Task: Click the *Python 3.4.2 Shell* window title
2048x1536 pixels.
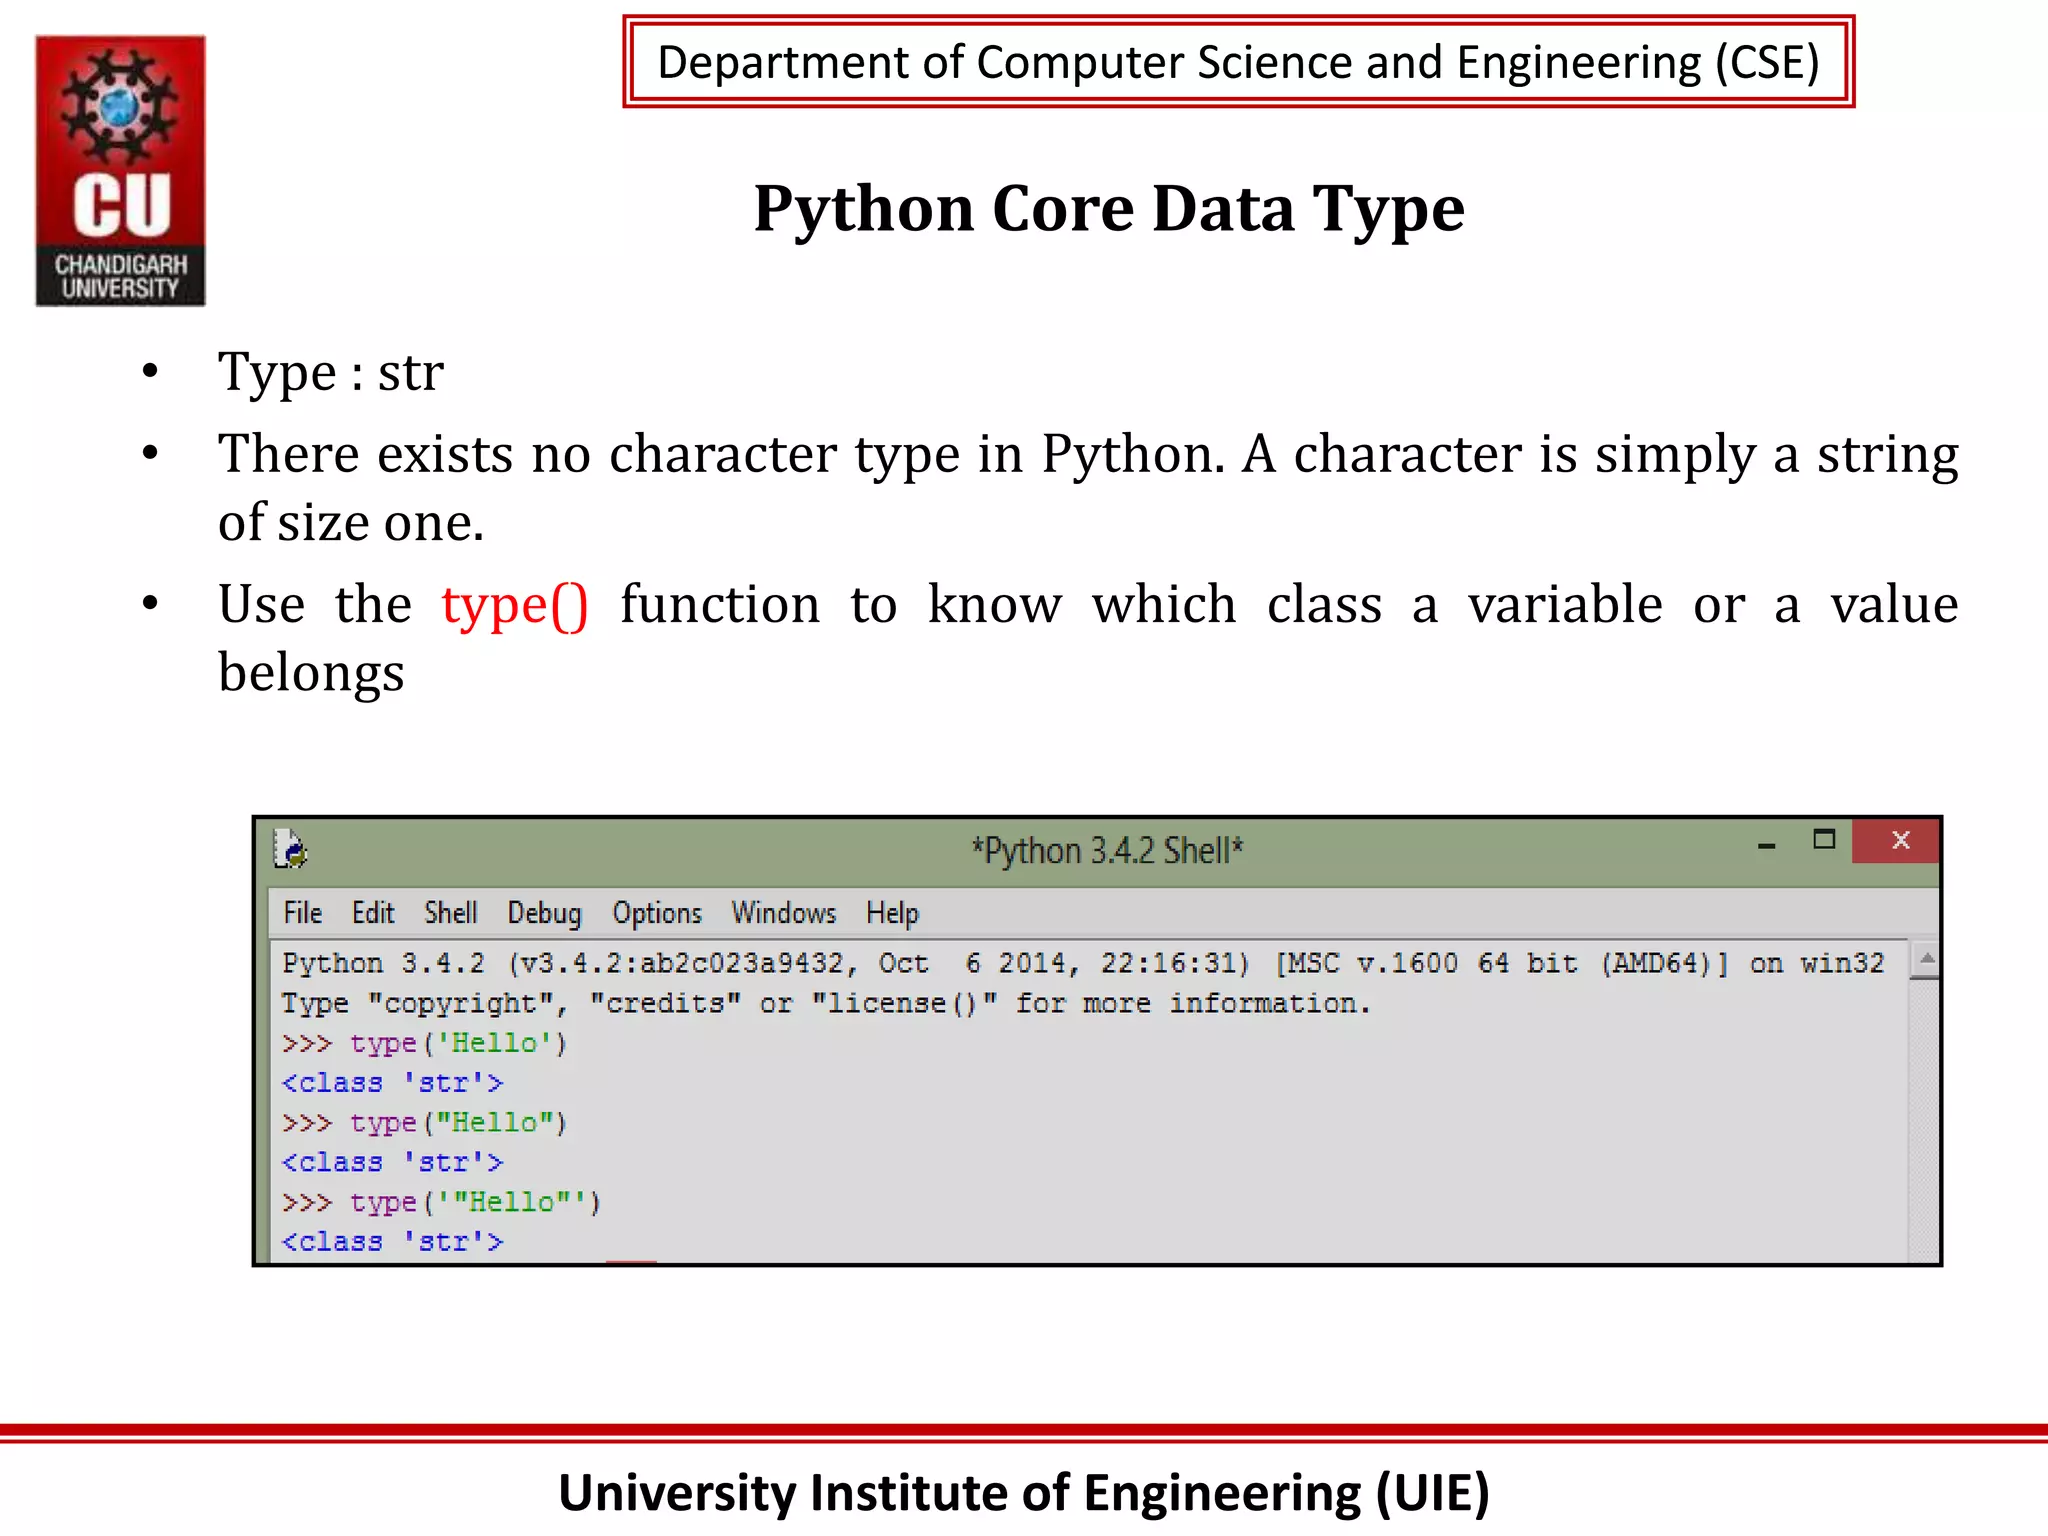Action: pyautogui.click(x=1107, y=850)
